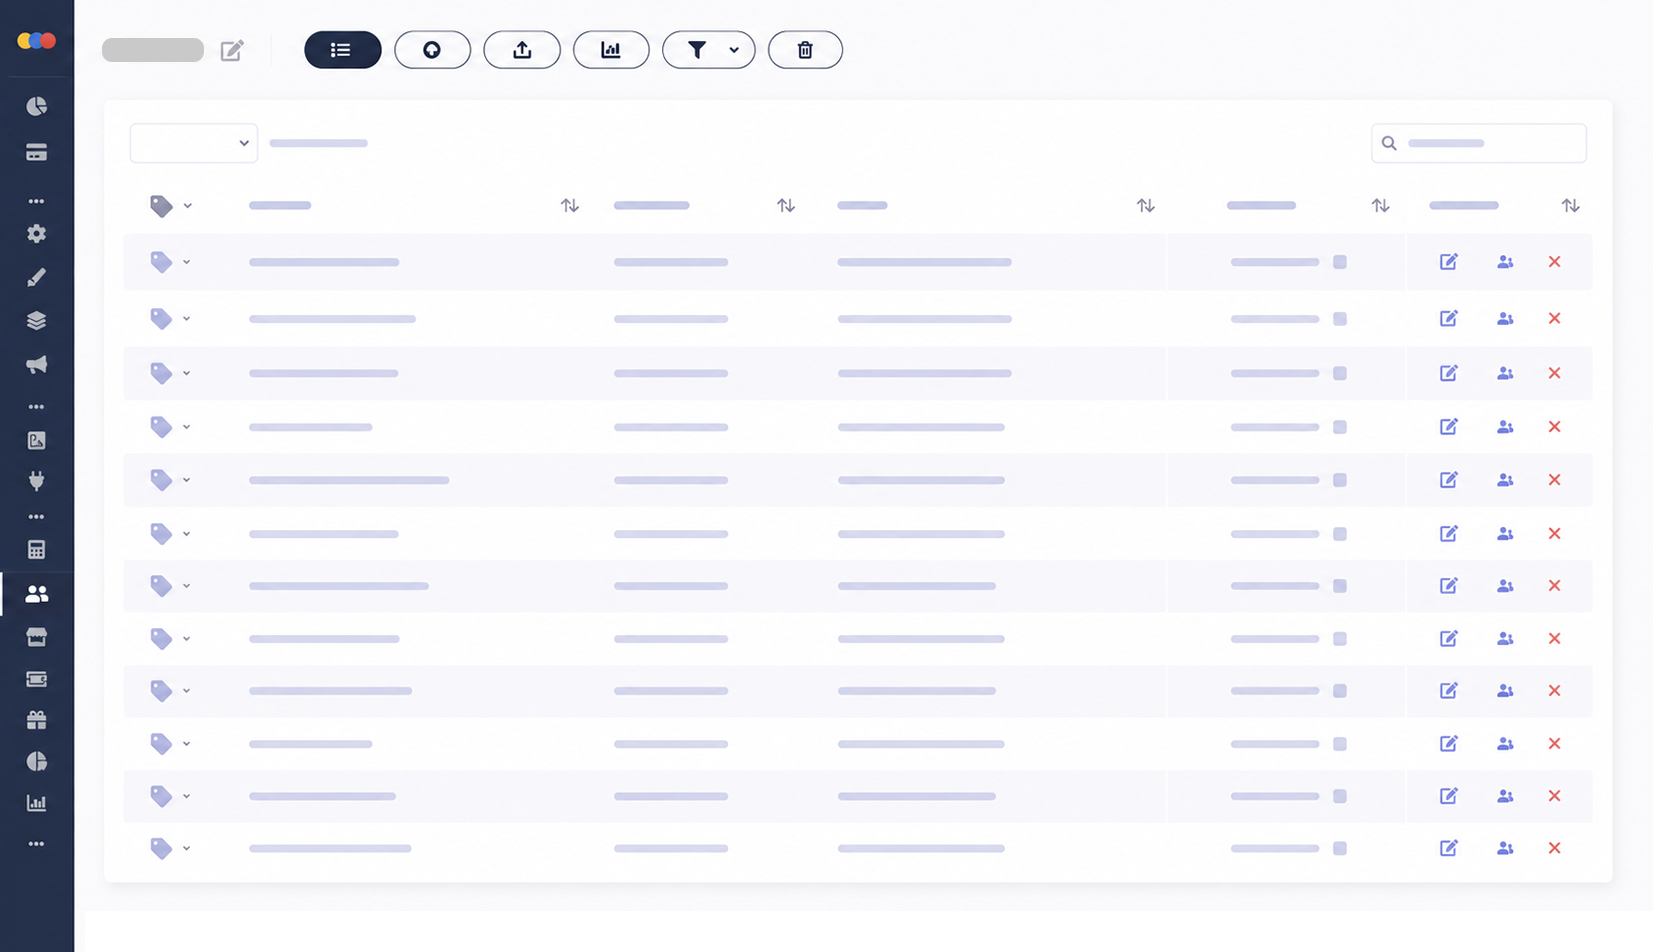Screen dimensions: 1653x952
Task: Click the three-colored app logo
Action: 37,41
